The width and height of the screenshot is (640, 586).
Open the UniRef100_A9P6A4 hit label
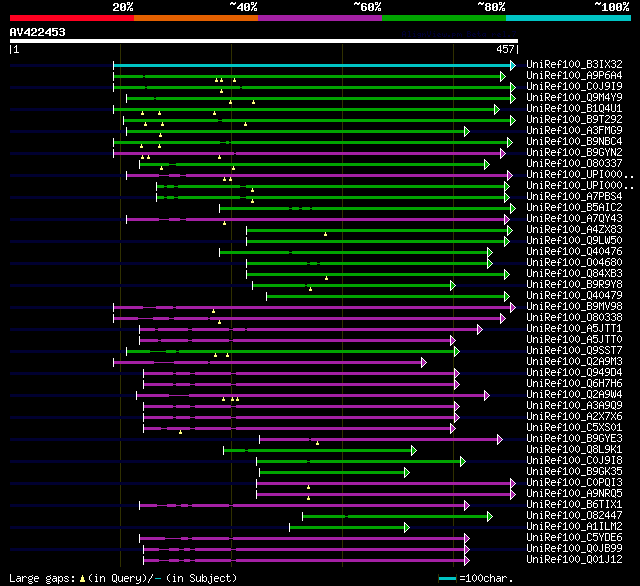click(x=574, y=75)
